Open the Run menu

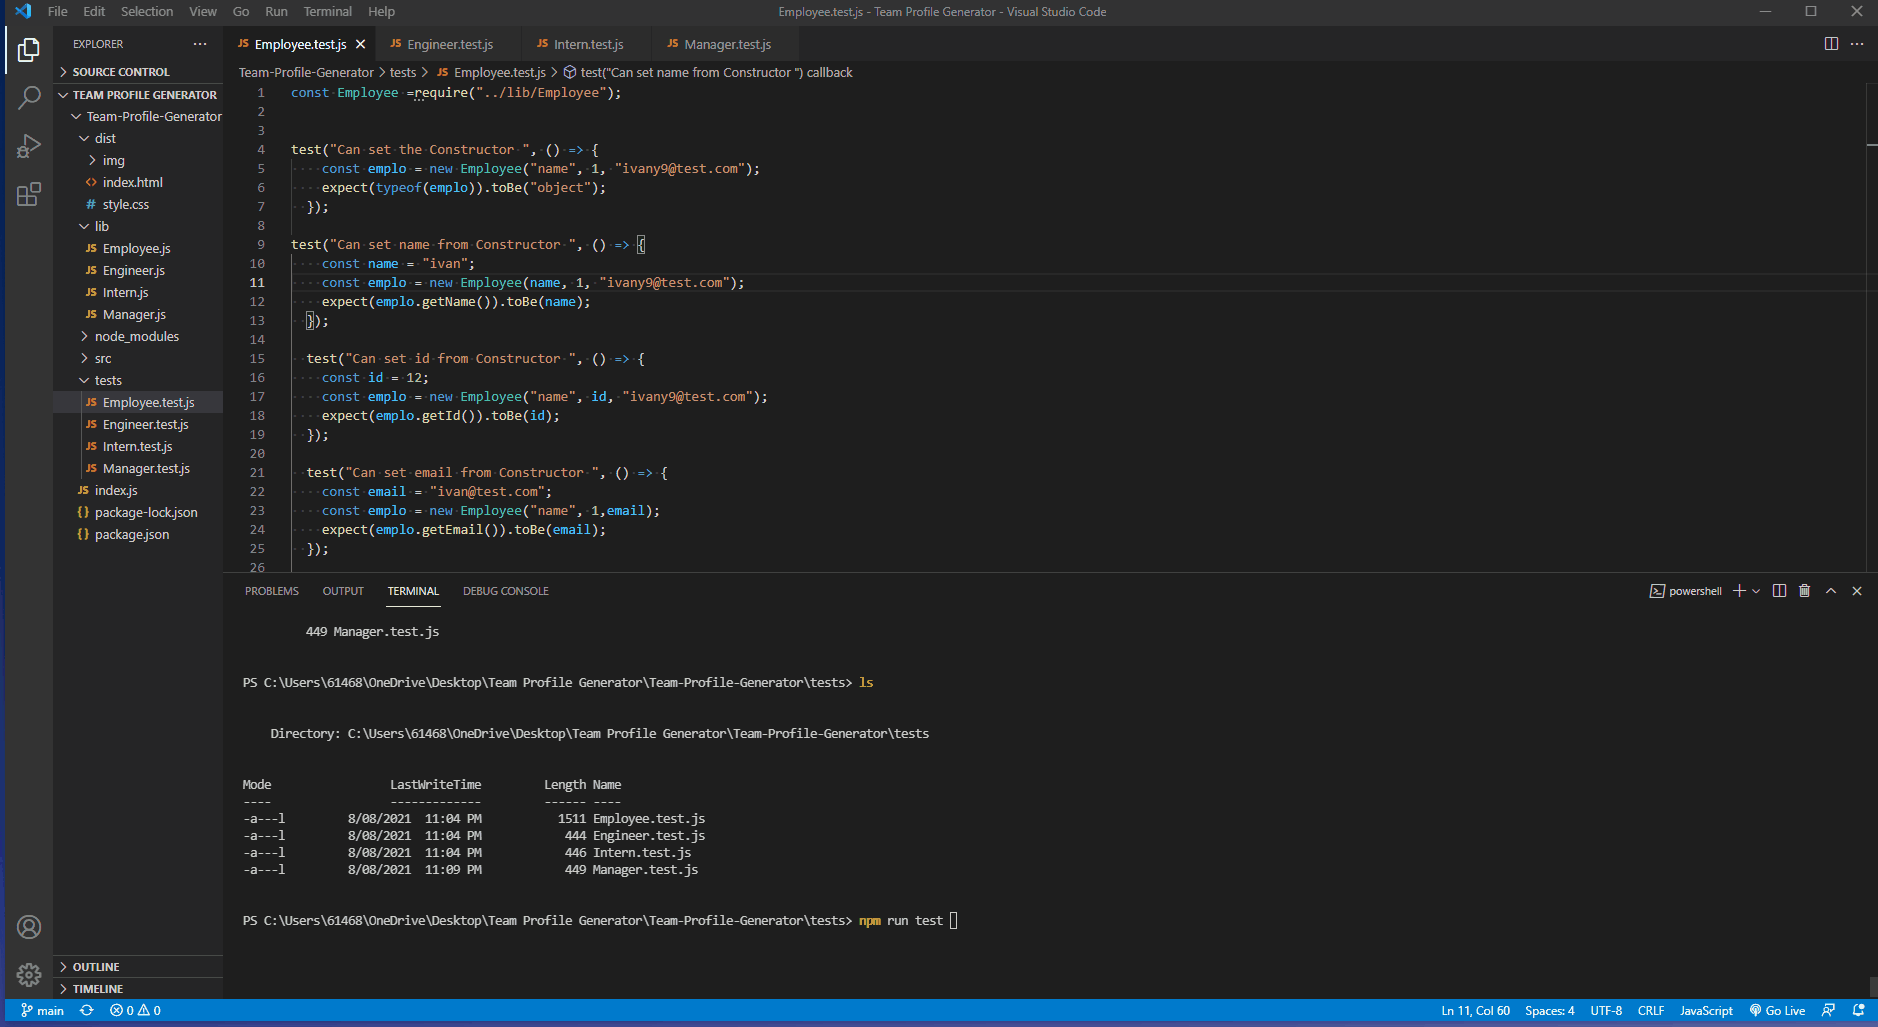(276, 11)
